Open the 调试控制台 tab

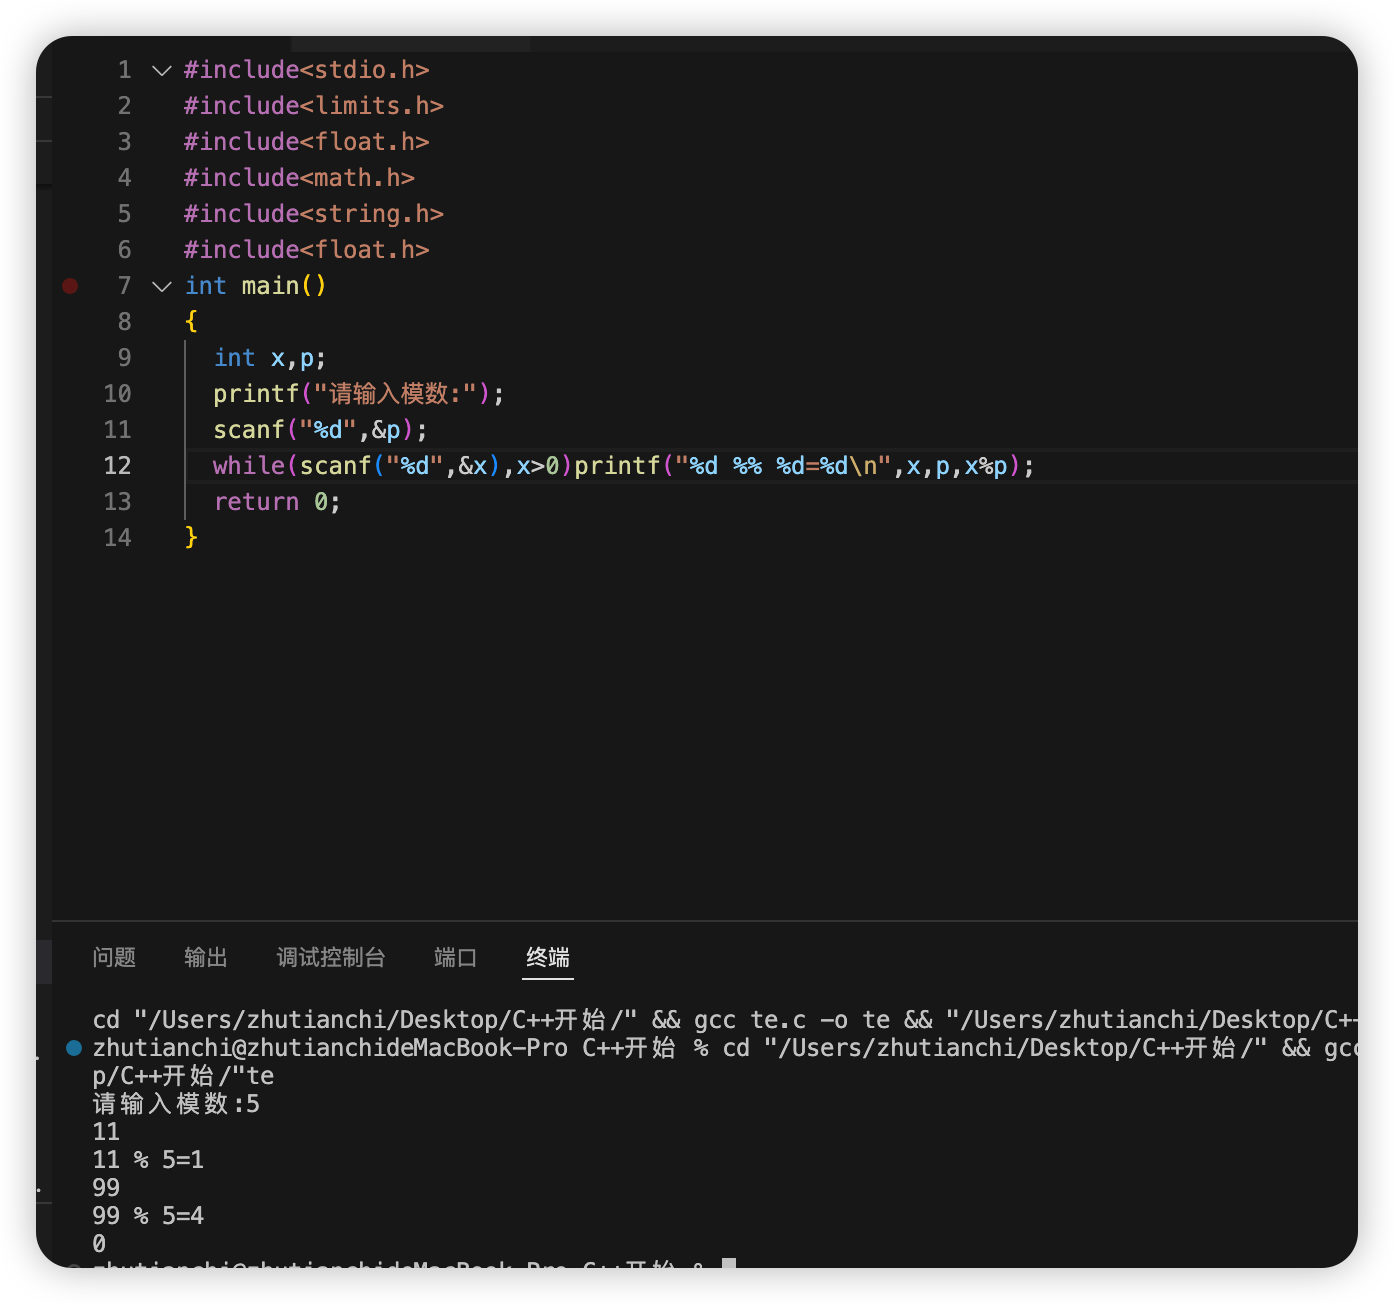(331, 957)
